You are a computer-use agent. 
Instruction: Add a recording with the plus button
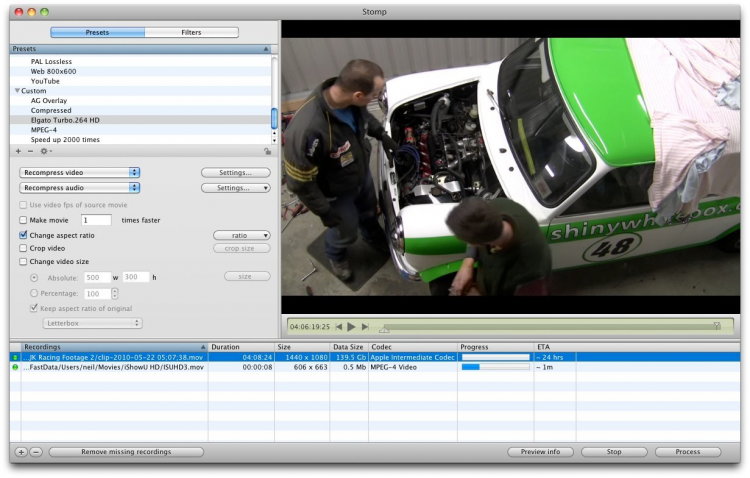tap(22, 452)
